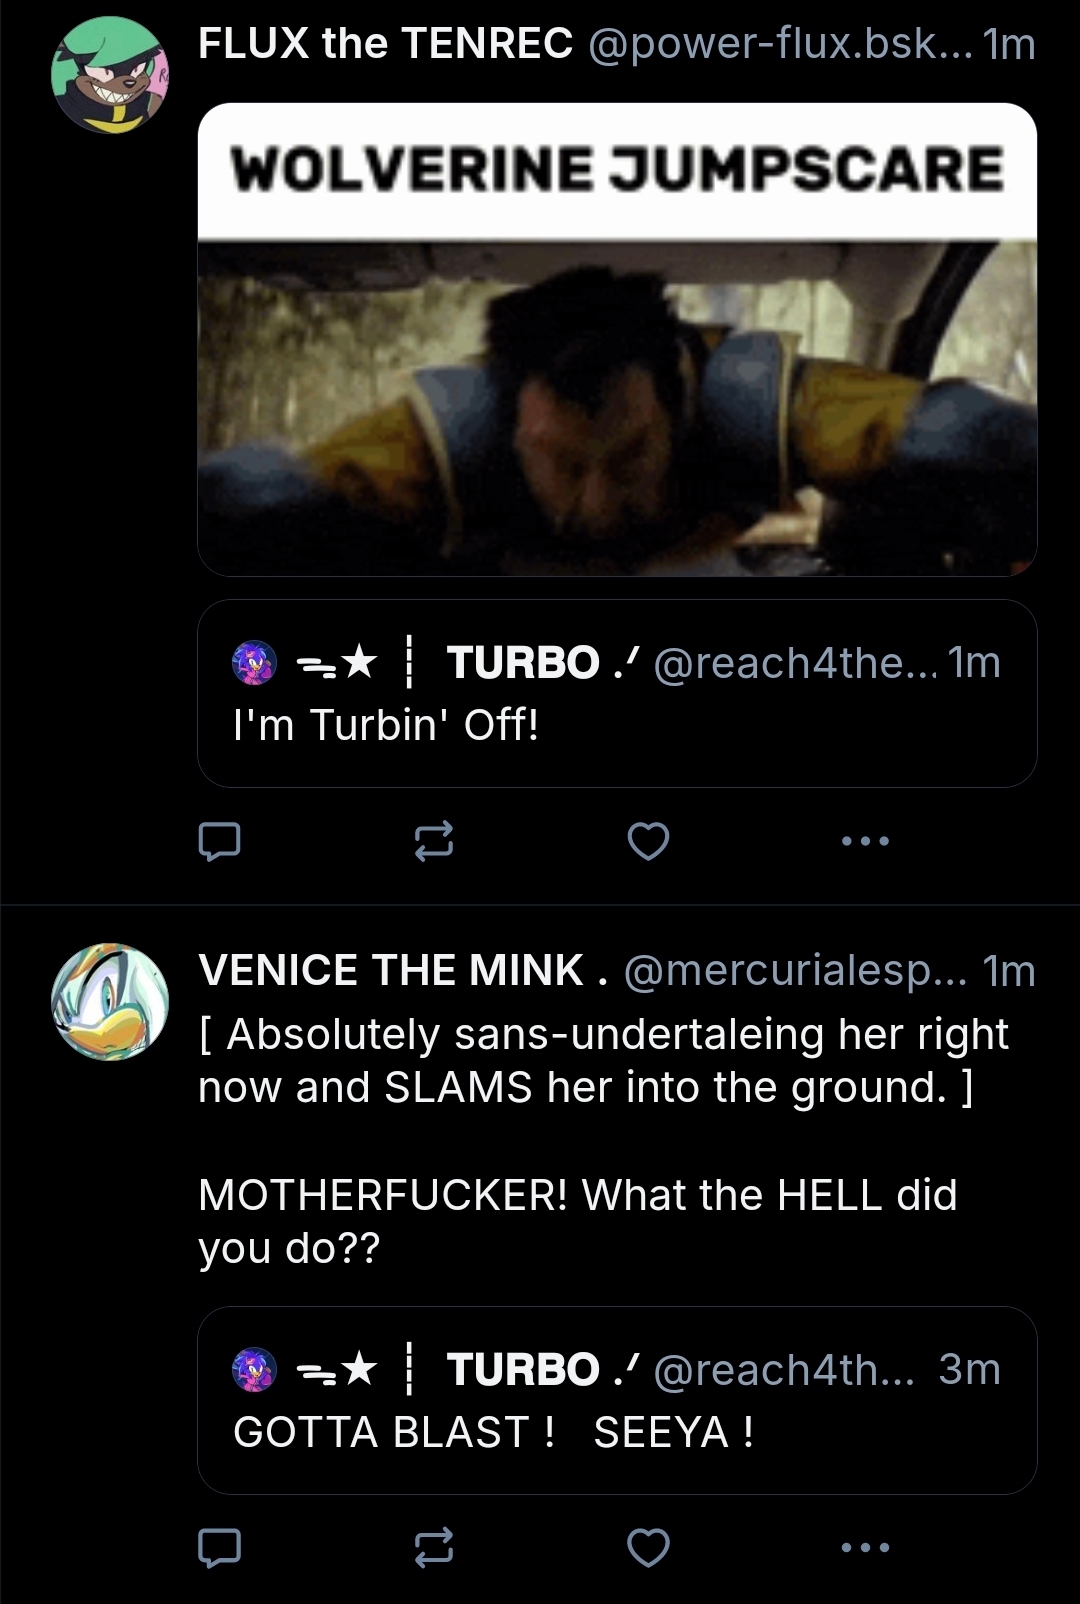Like VENICE THE MINK's post
This screenshot has height=1604, width=1080.
pyautogui.click(x=648, y=1547)
